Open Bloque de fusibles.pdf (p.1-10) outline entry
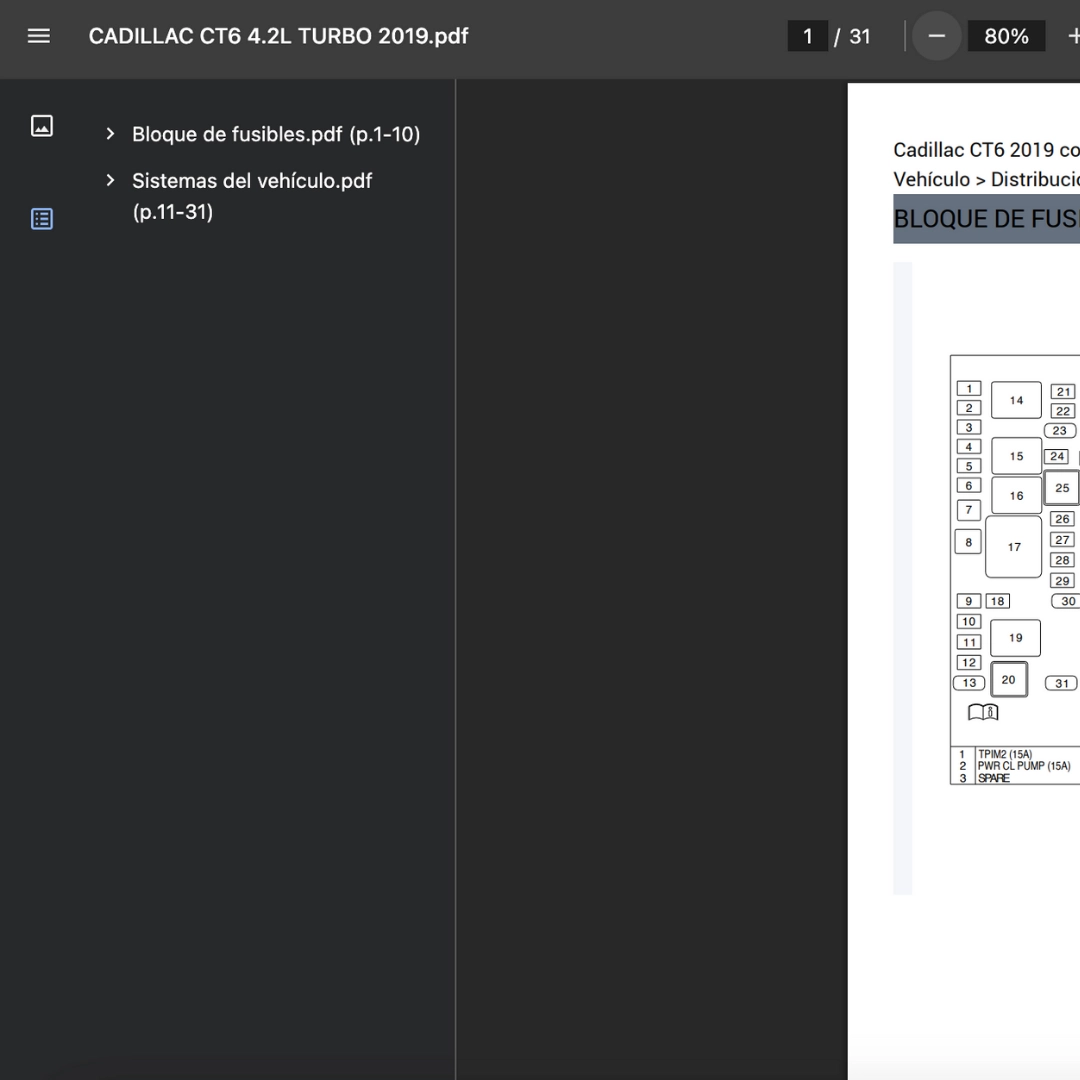Image resolution: width=1080 pixels, height=1080 pixels. [276, 134]
